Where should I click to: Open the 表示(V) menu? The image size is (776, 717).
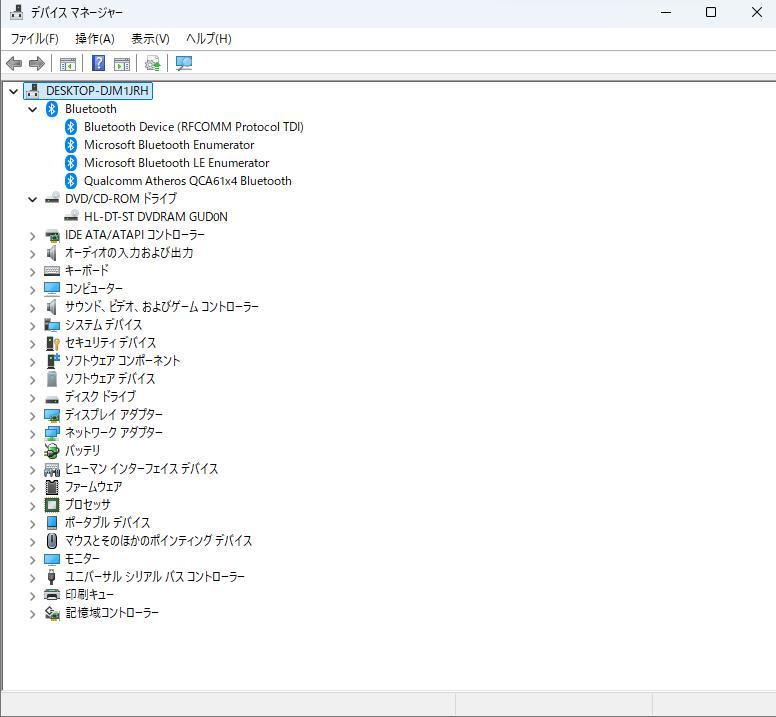pos(150,39)
